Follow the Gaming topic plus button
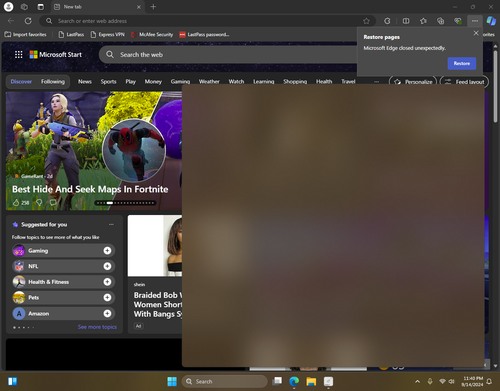This screenshot has width=500, height=391. pos(107,251)
